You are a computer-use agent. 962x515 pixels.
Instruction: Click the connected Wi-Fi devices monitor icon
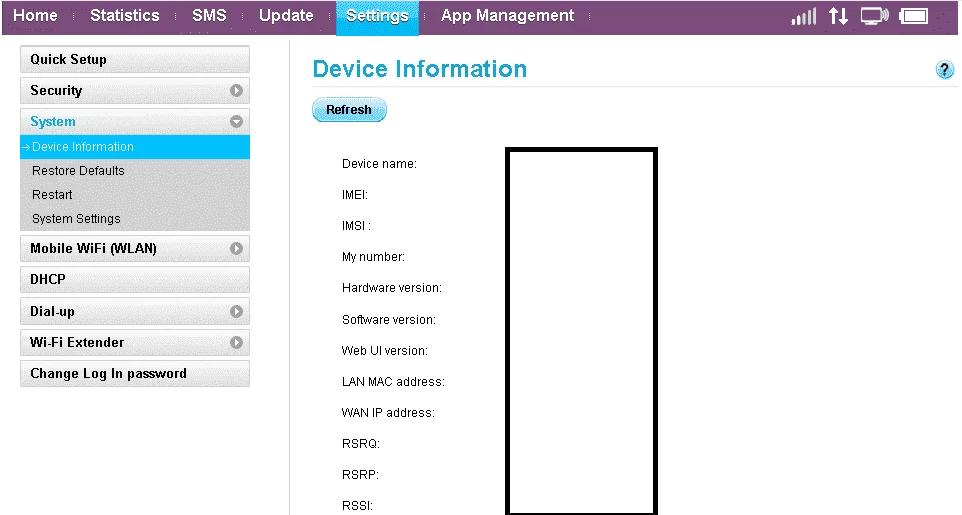[x=874, y=17]
